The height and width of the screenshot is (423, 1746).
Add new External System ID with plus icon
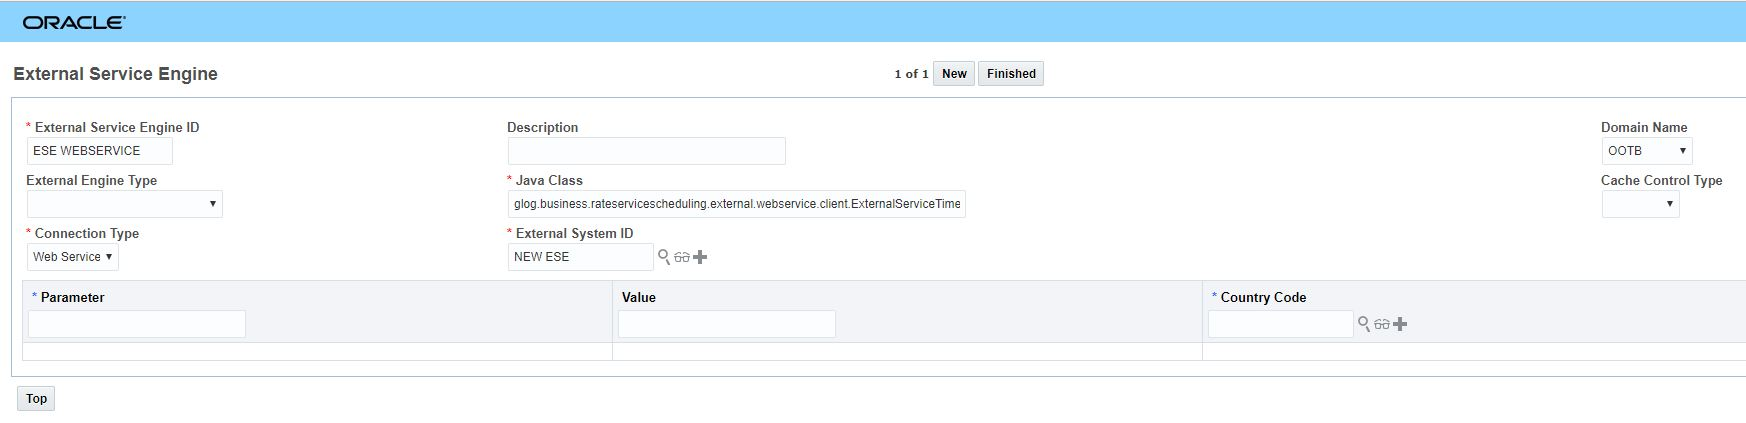[x=700, y=257]
